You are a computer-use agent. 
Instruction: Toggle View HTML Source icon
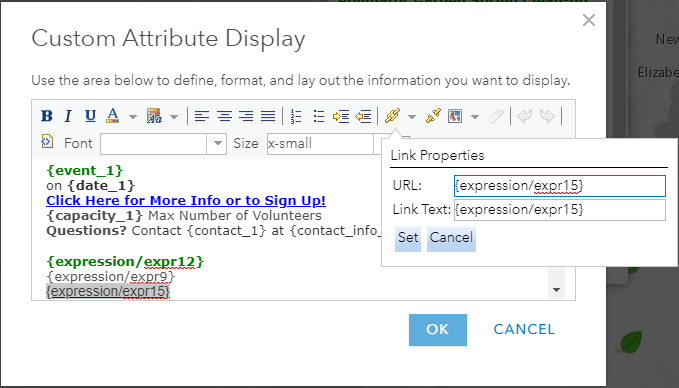click(47, 141)
